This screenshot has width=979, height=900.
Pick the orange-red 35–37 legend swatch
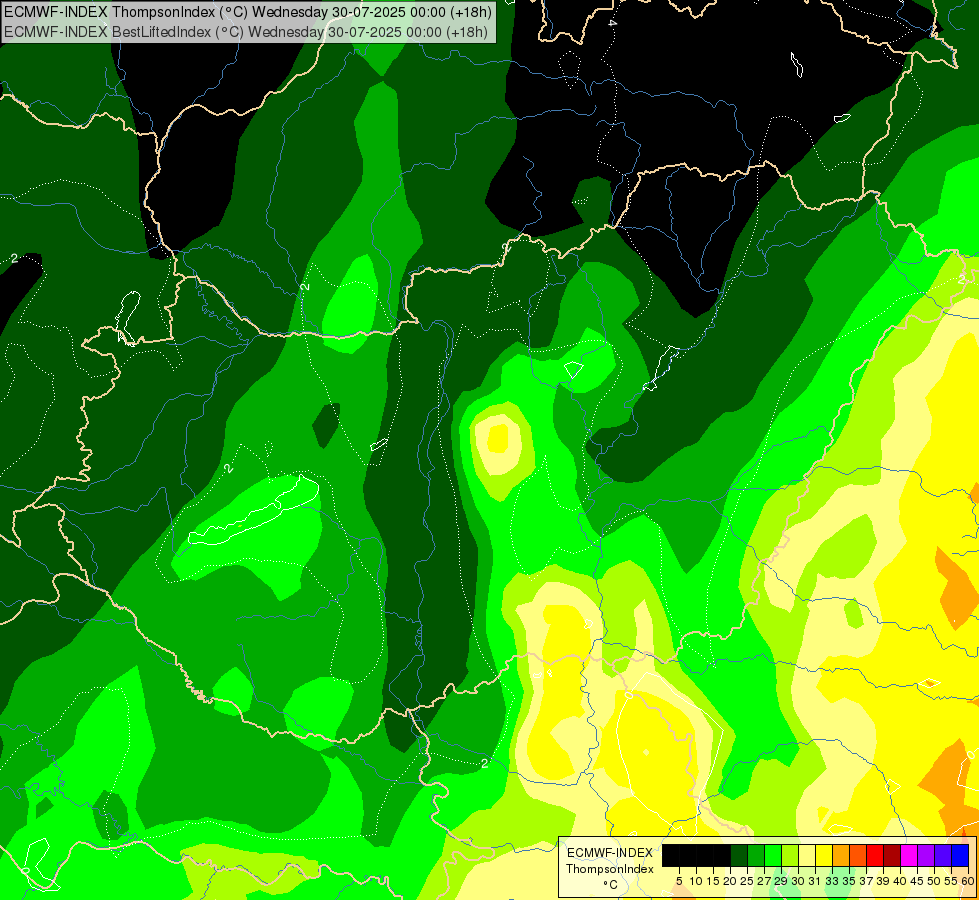point(858,855)
